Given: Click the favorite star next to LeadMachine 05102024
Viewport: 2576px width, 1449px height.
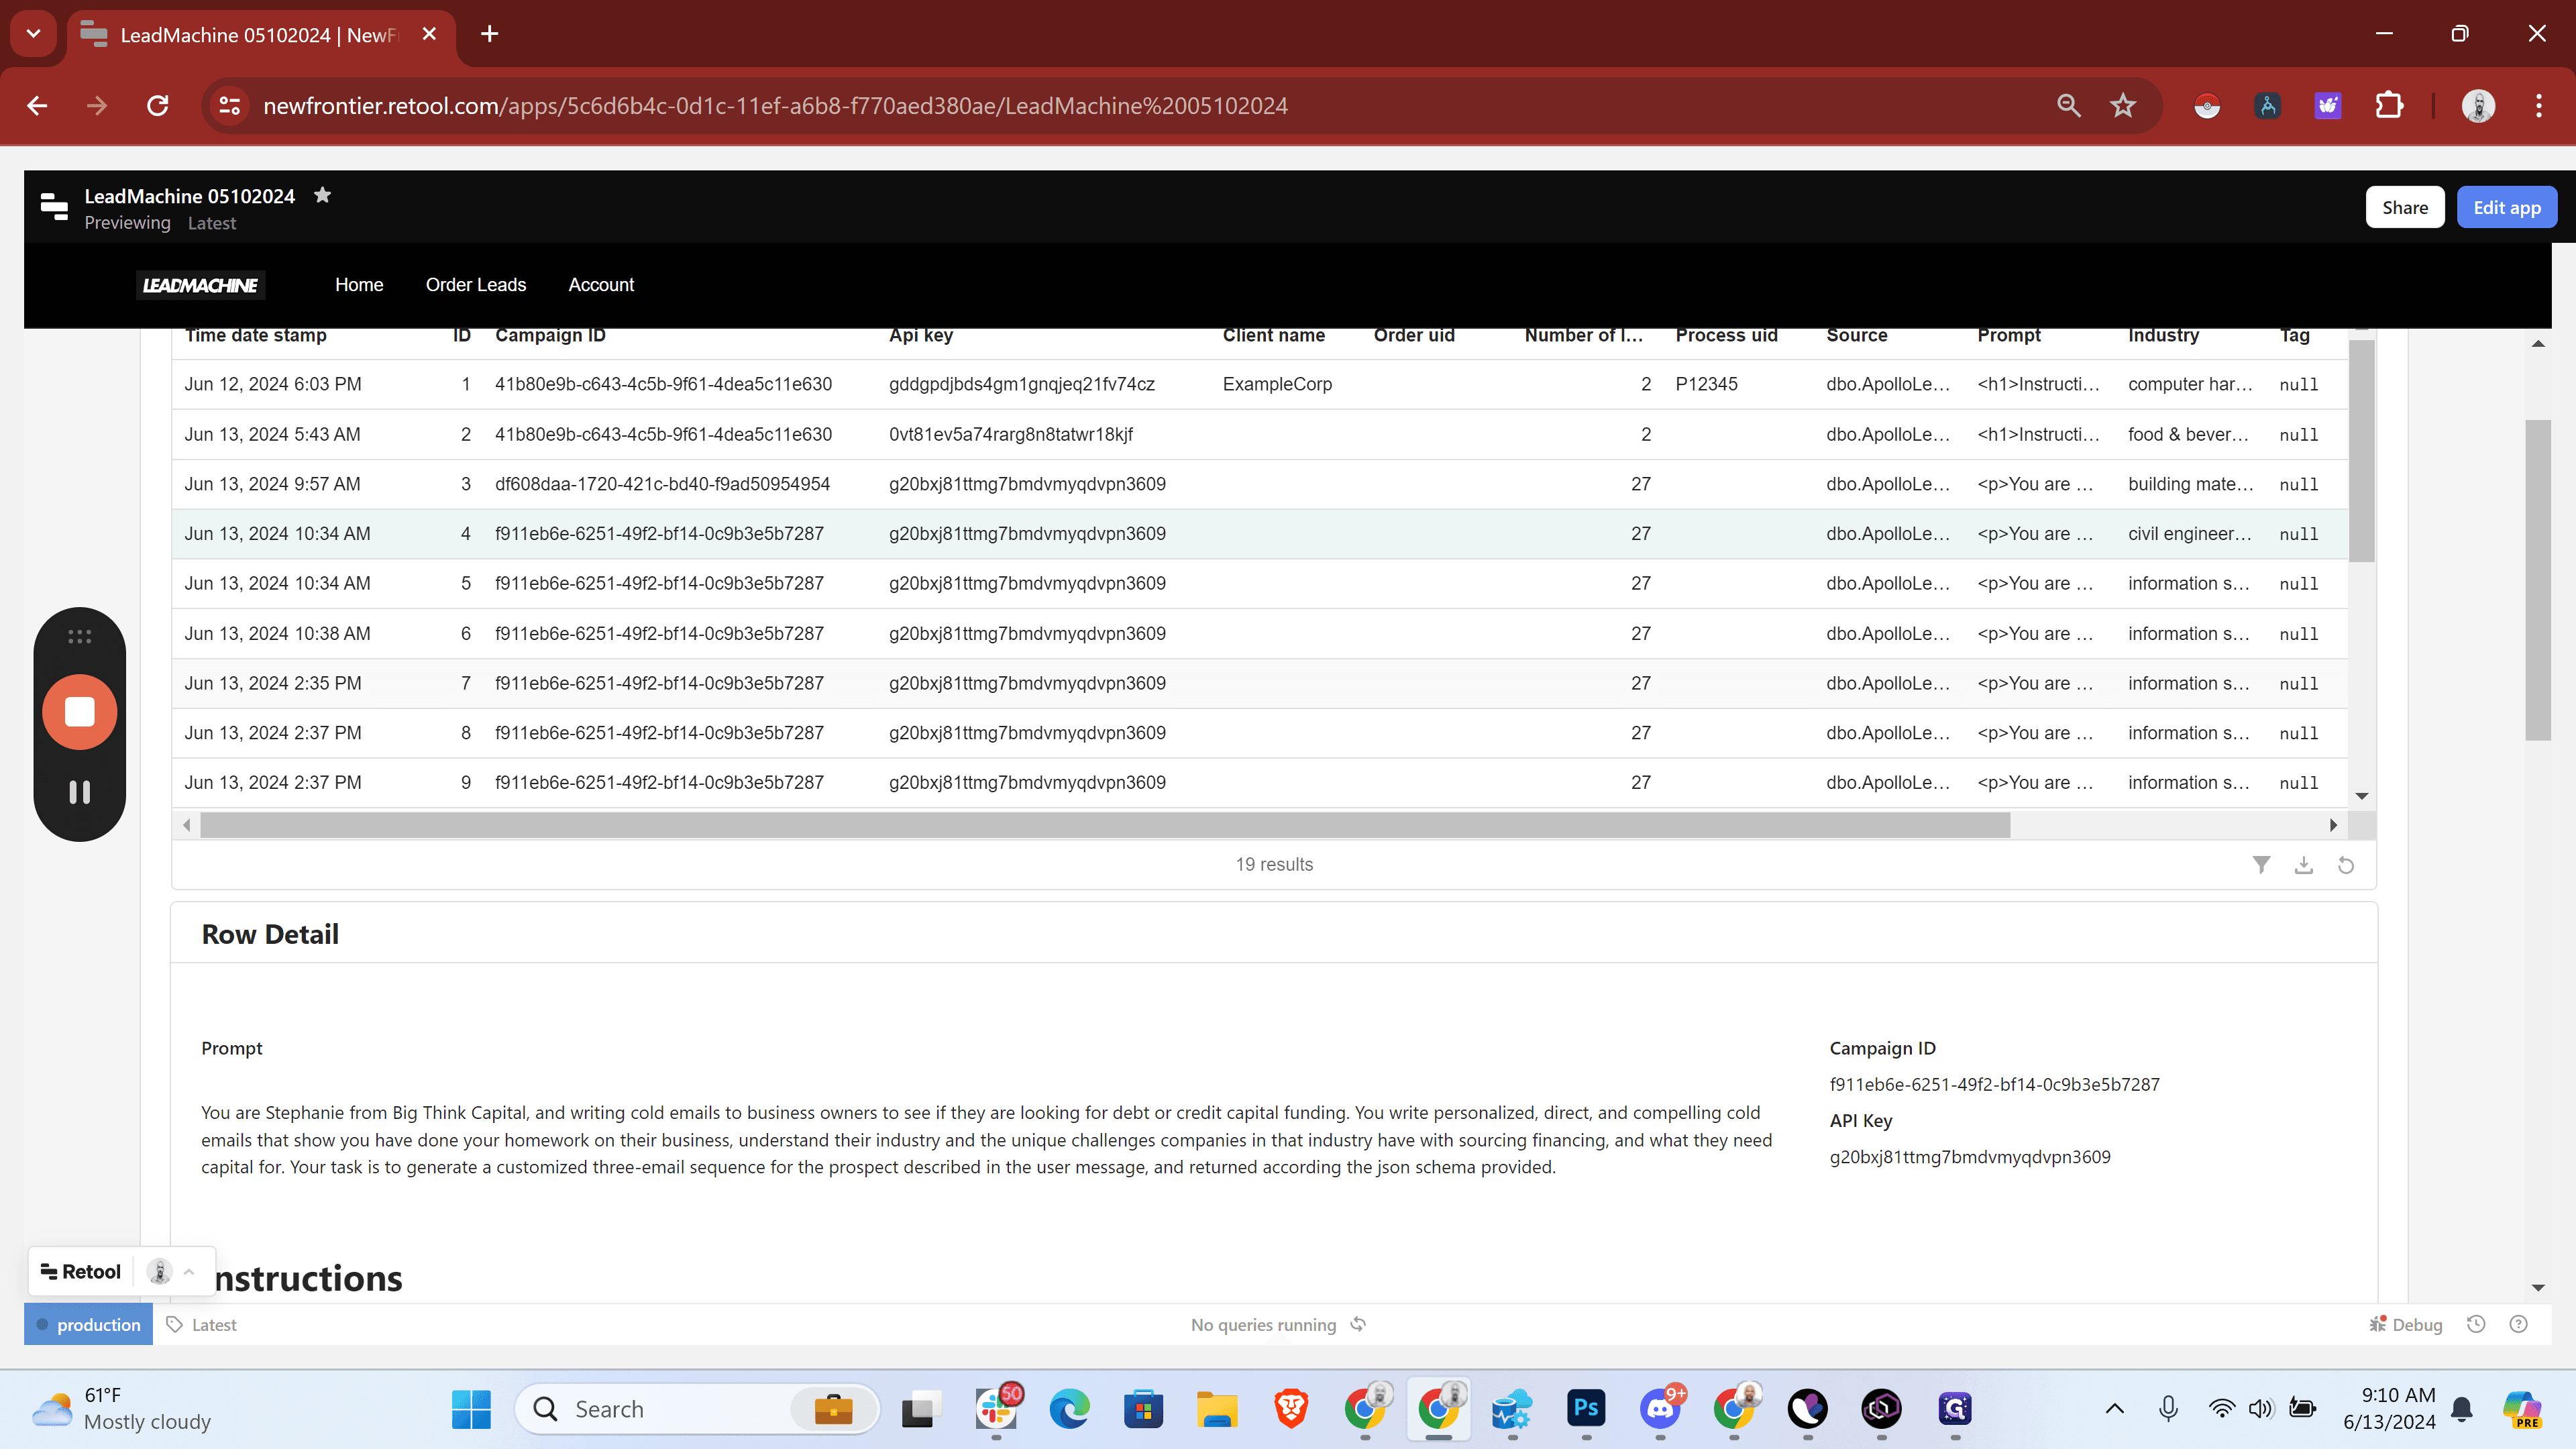Looking at the screenshot, I should pyautogui.click(x=322, y=195).
